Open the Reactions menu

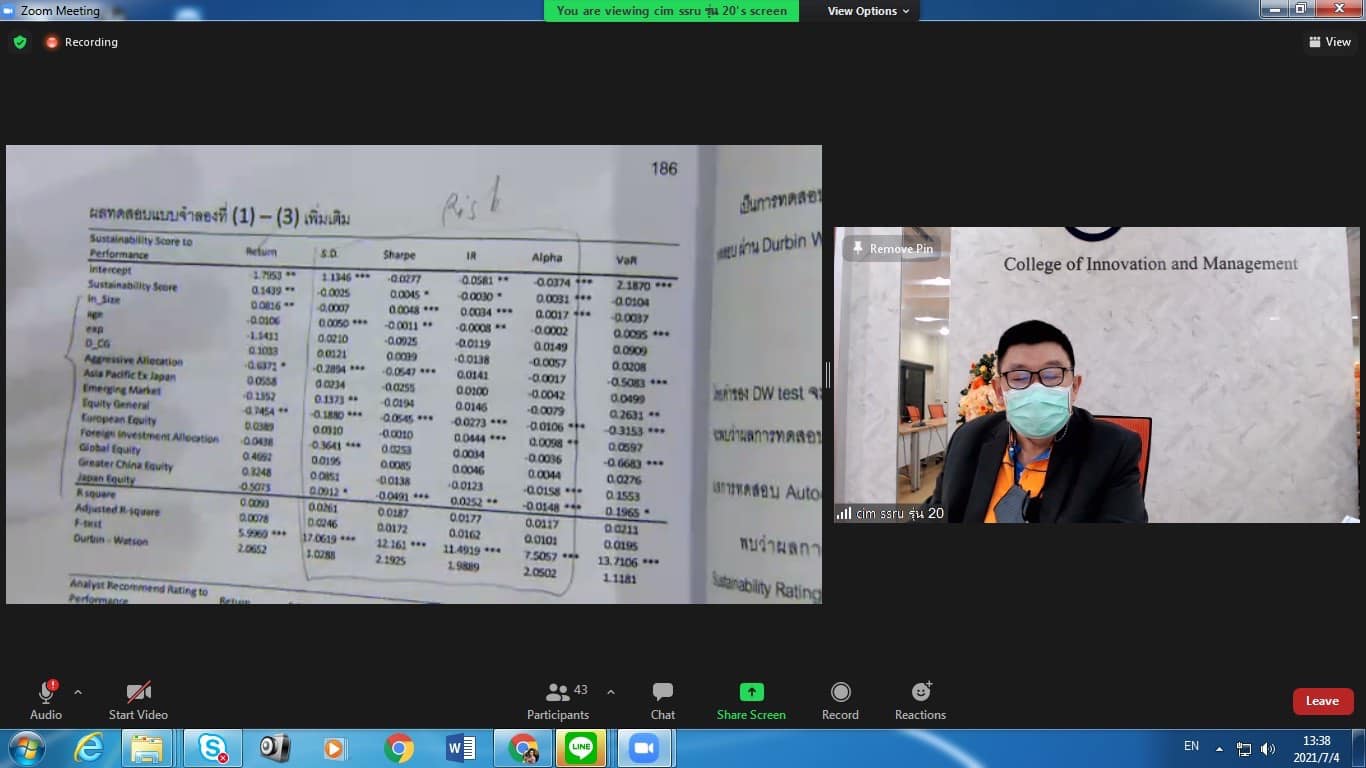920,700
